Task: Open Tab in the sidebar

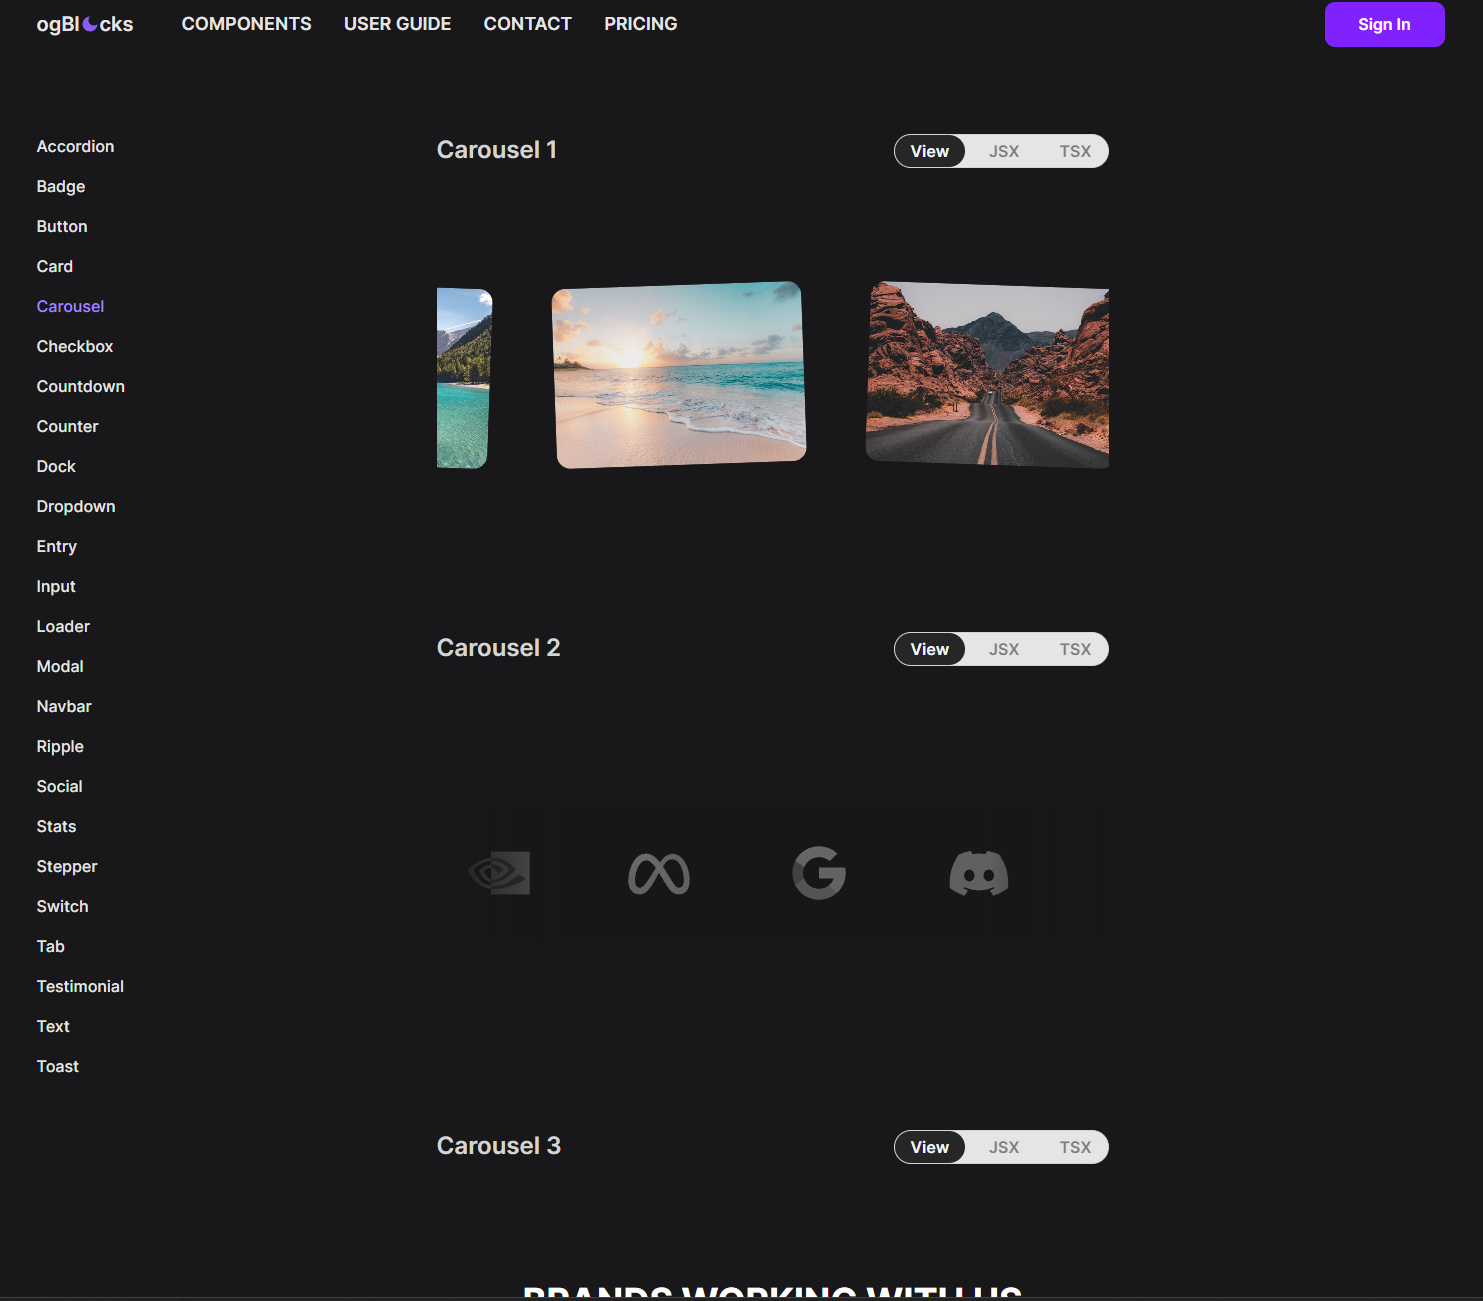Action: tap(51, 946)
